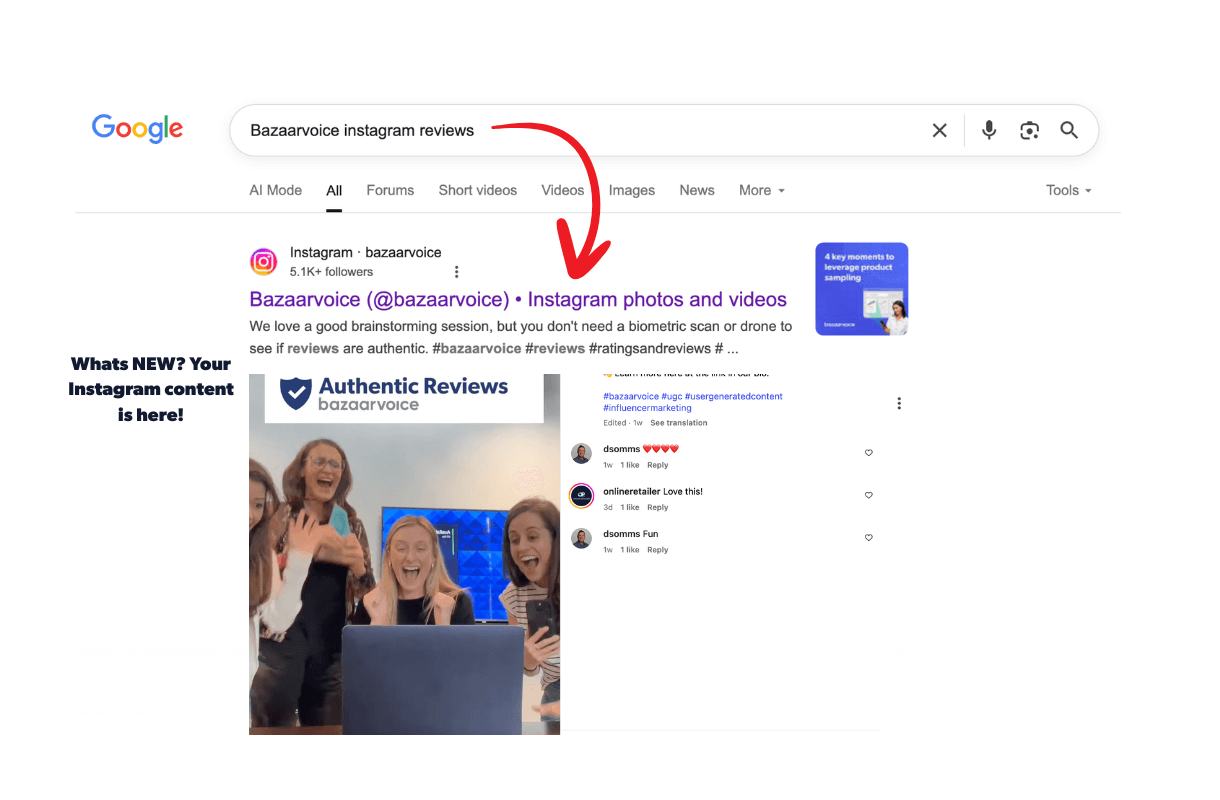
Task: Open the News tab
Action: 697,190
